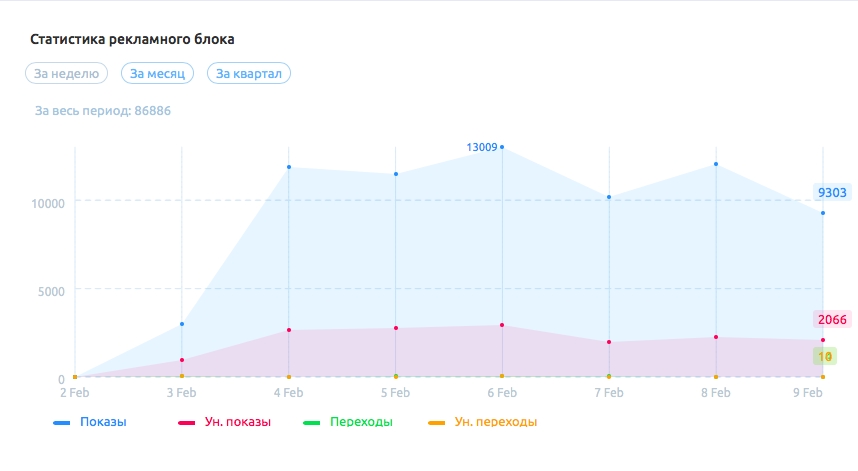Click the green Переходы legend marker
Viewport: 858px width, 471px height.
pos(311,423)
